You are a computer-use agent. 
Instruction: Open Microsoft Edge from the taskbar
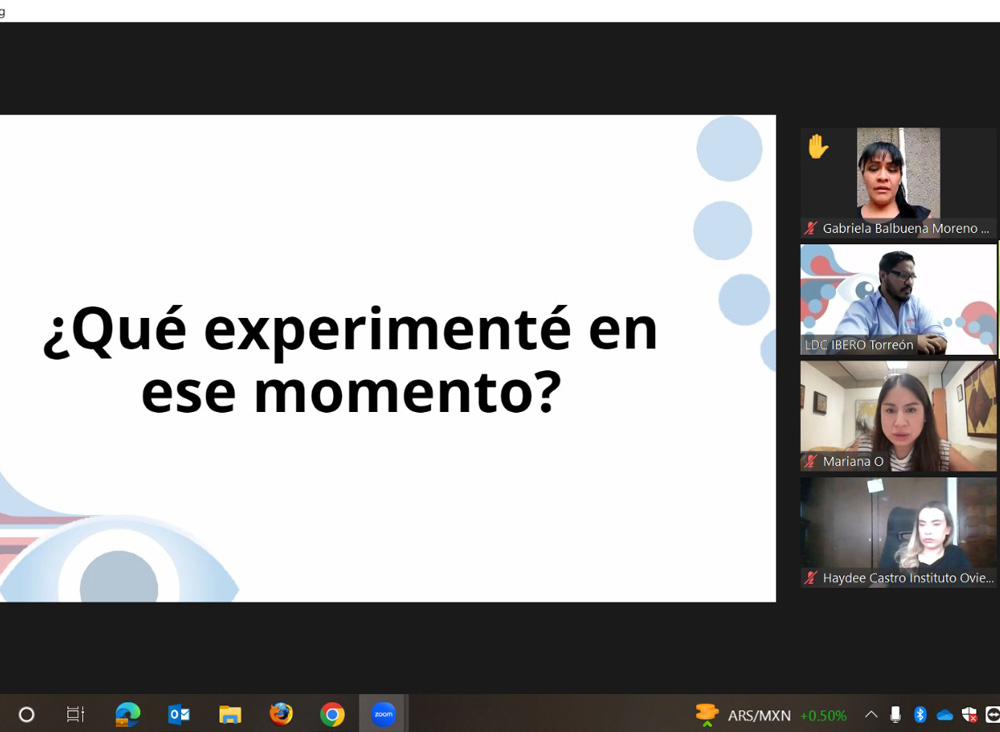coord(127,714)
